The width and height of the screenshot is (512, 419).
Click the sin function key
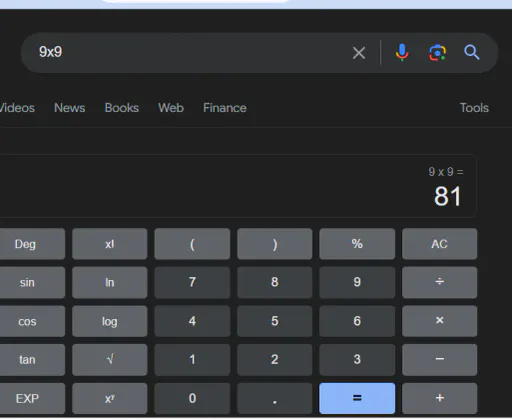pos(32,282)
